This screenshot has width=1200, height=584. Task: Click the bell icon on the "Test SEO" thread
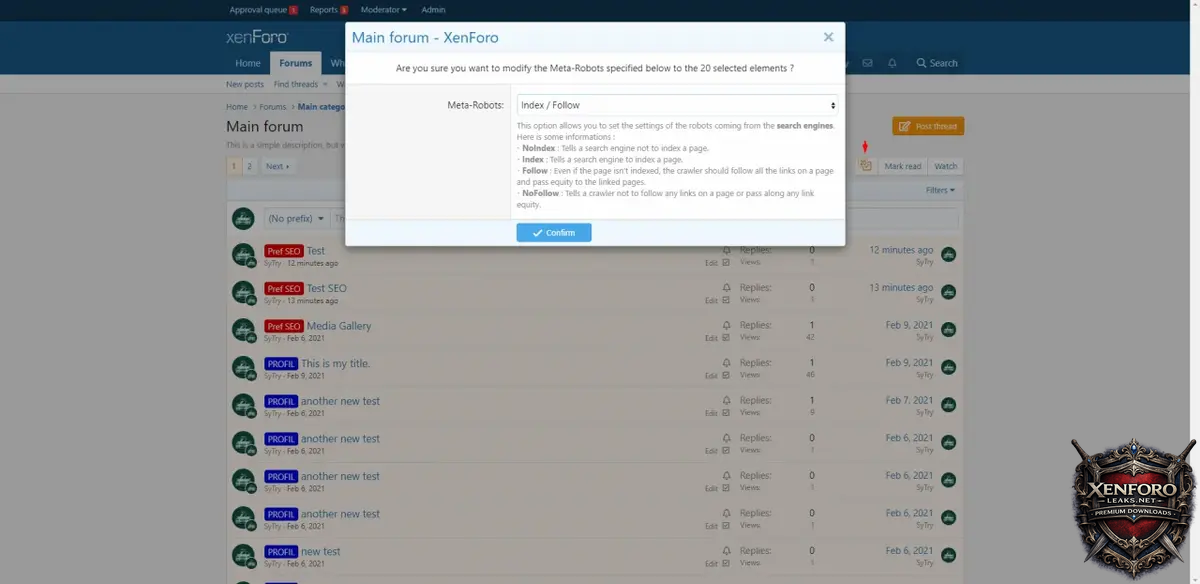click(x=727, y=288)
